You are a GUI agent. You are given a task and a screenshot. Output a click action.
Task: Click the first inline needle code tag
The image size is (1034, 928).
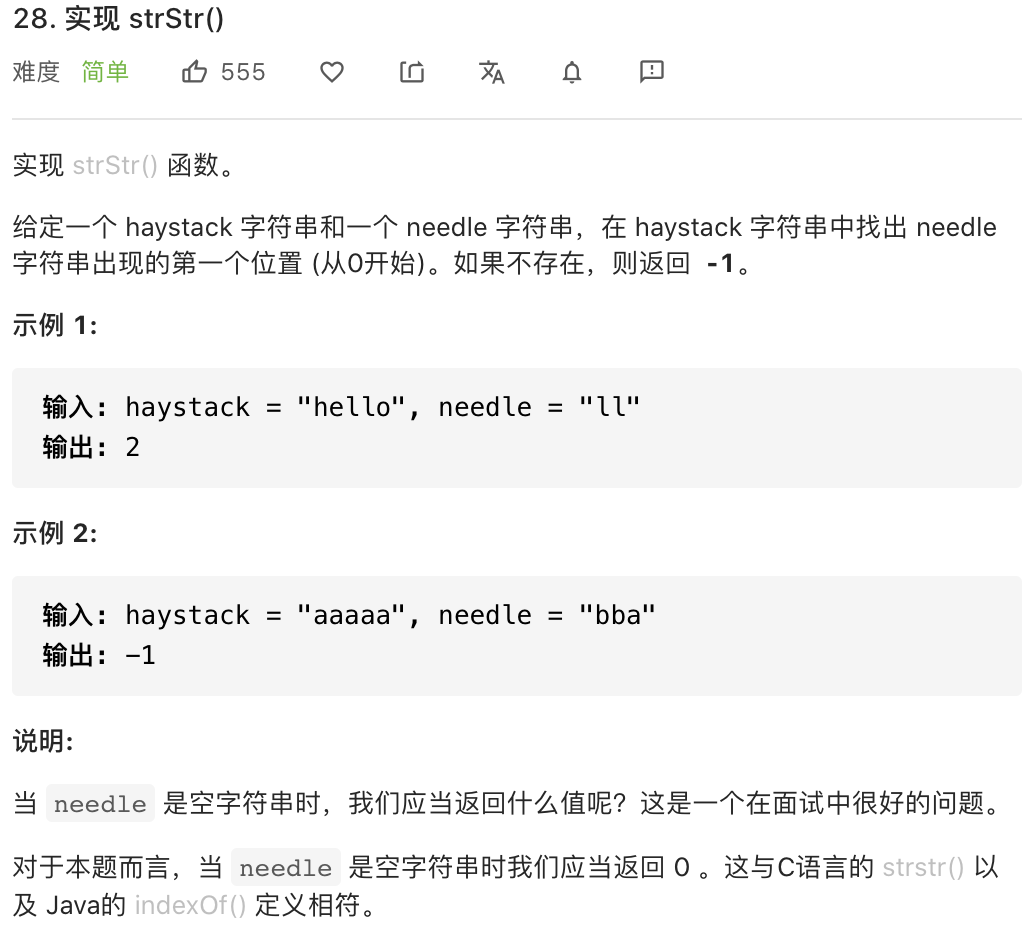click(100, 803)
